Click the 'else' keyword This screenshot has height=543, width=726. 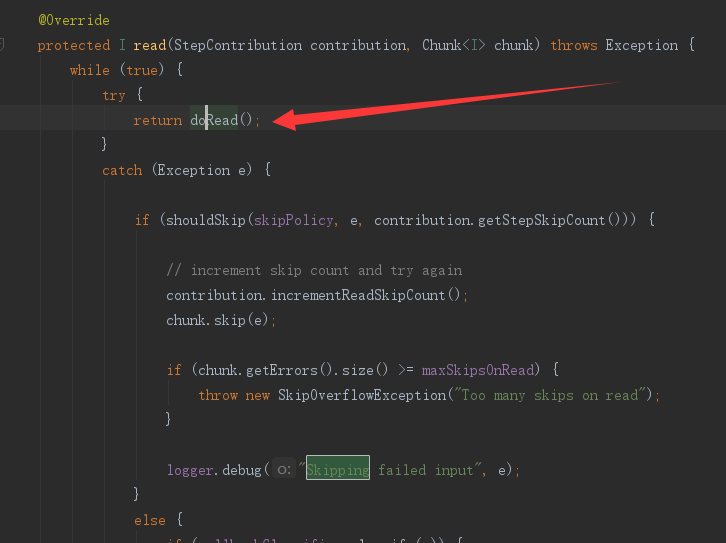150,520
